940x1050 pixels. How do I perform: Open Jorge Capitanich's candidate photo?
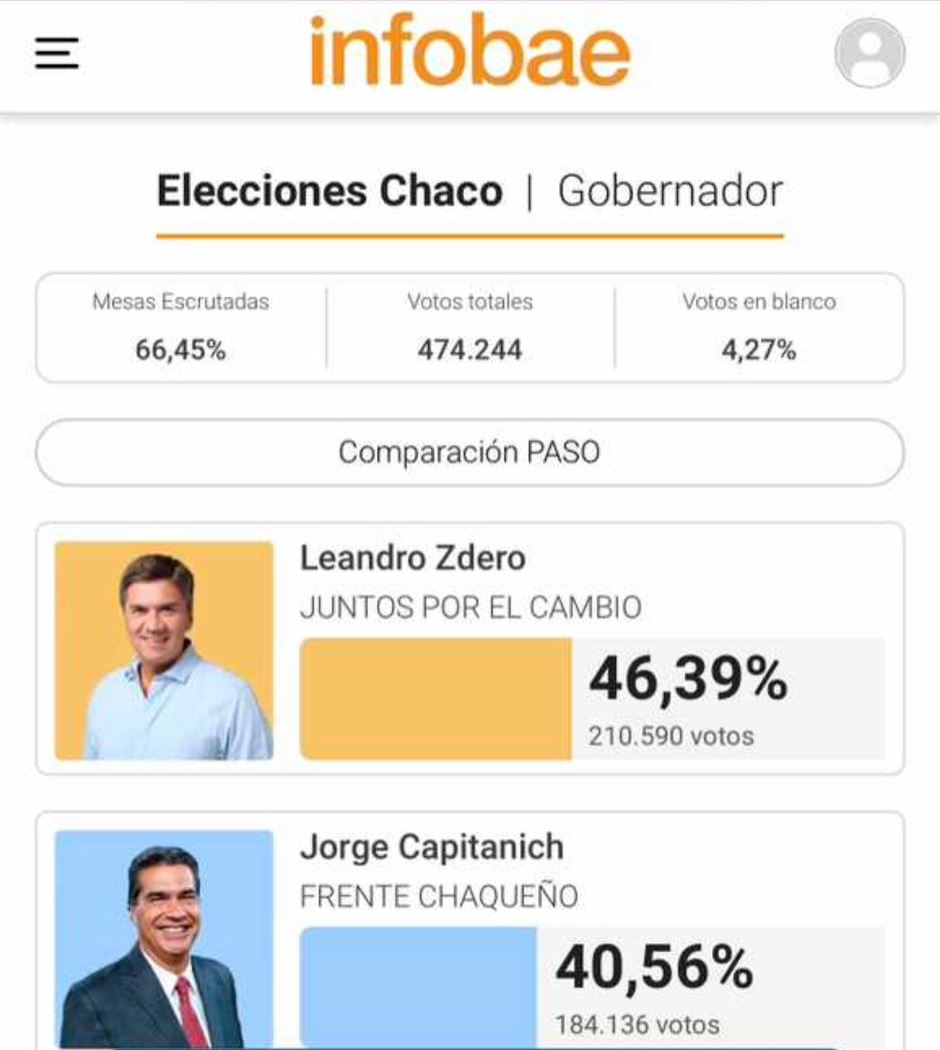[164, 938]
